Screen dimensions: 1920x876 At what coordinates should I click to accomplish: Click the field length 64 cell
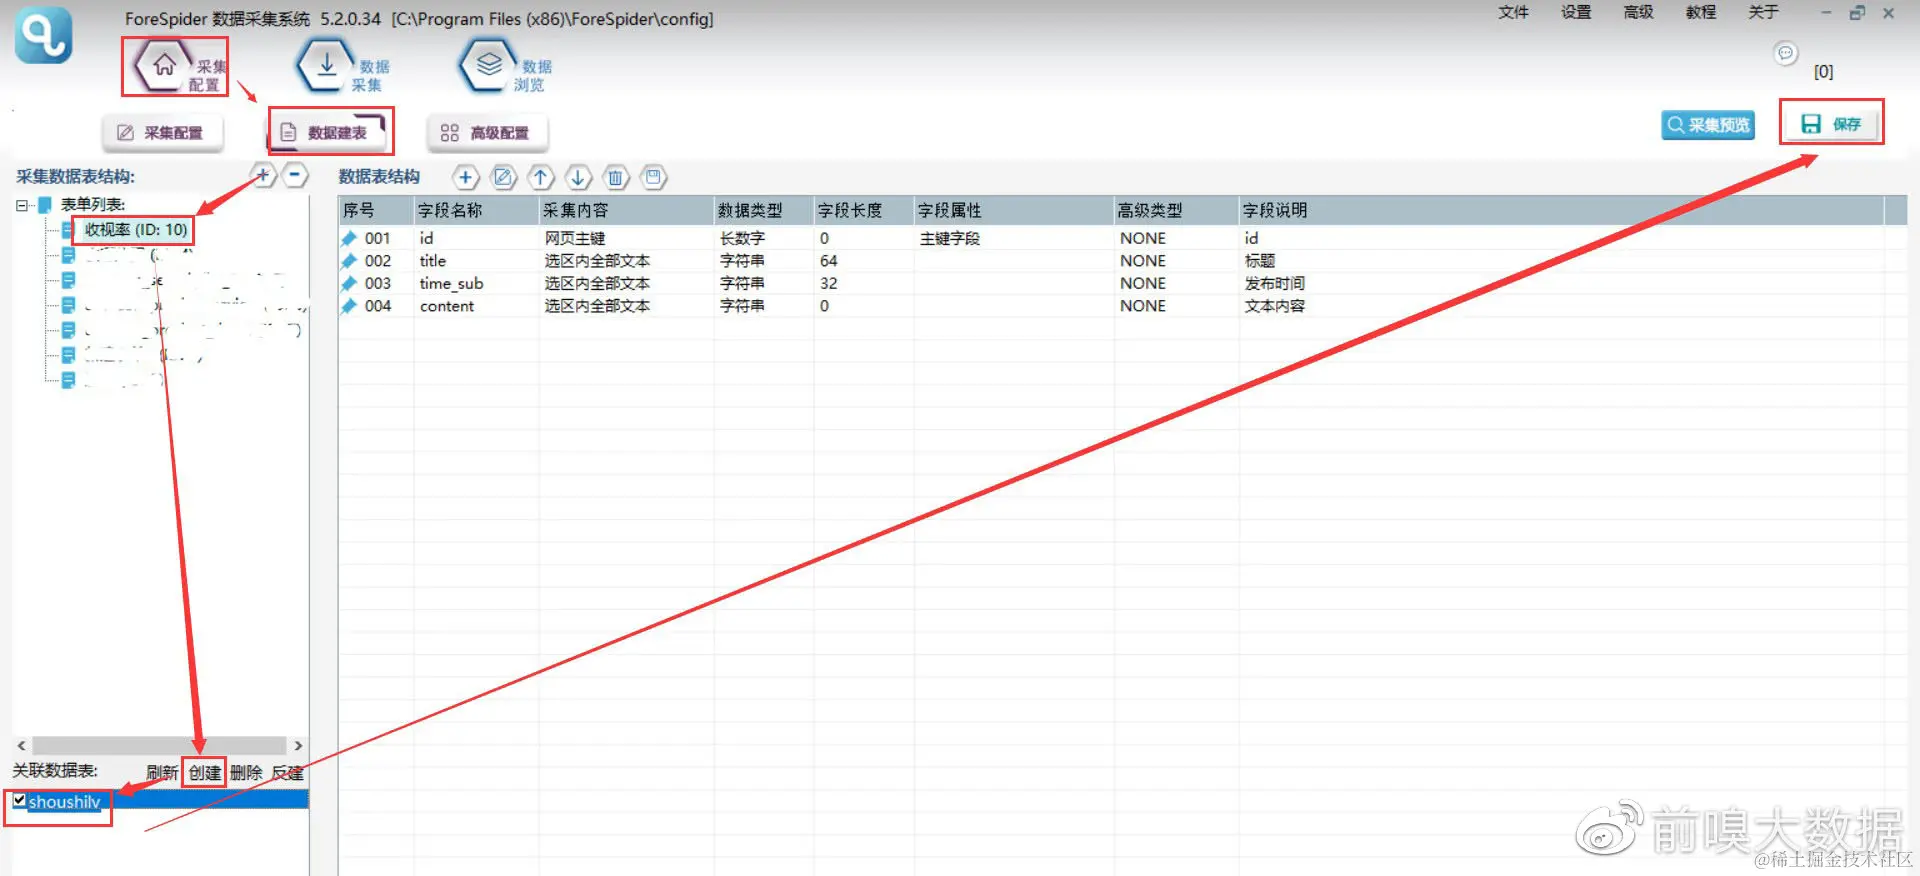click(x=828, y=261)
